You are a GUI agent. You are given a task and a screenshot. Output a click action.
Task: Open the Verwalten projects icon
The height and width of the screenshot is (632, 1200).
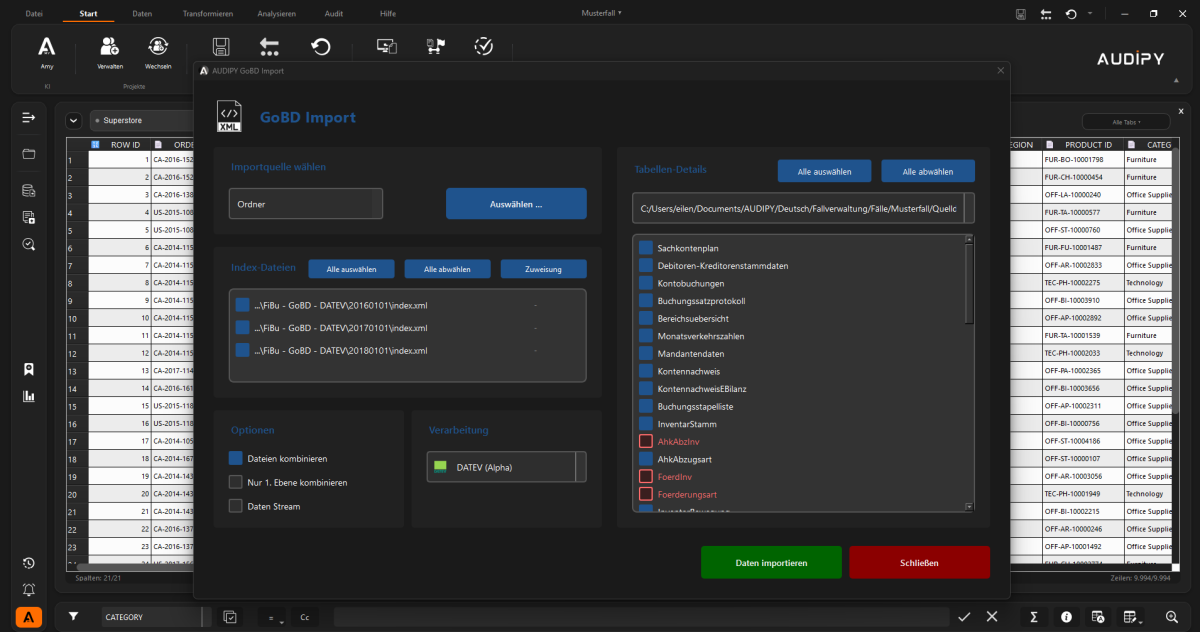point(110,47)
